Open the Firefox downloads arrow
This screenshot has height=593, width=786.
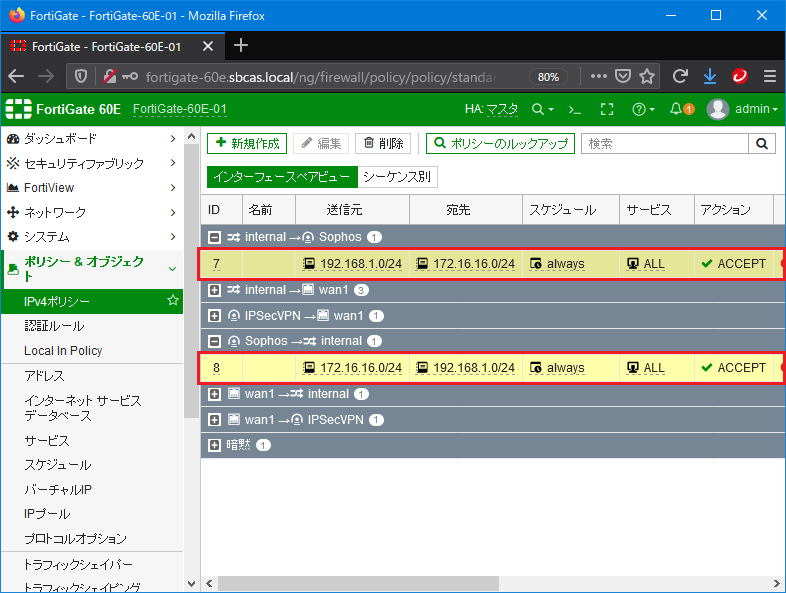point(710,77)
